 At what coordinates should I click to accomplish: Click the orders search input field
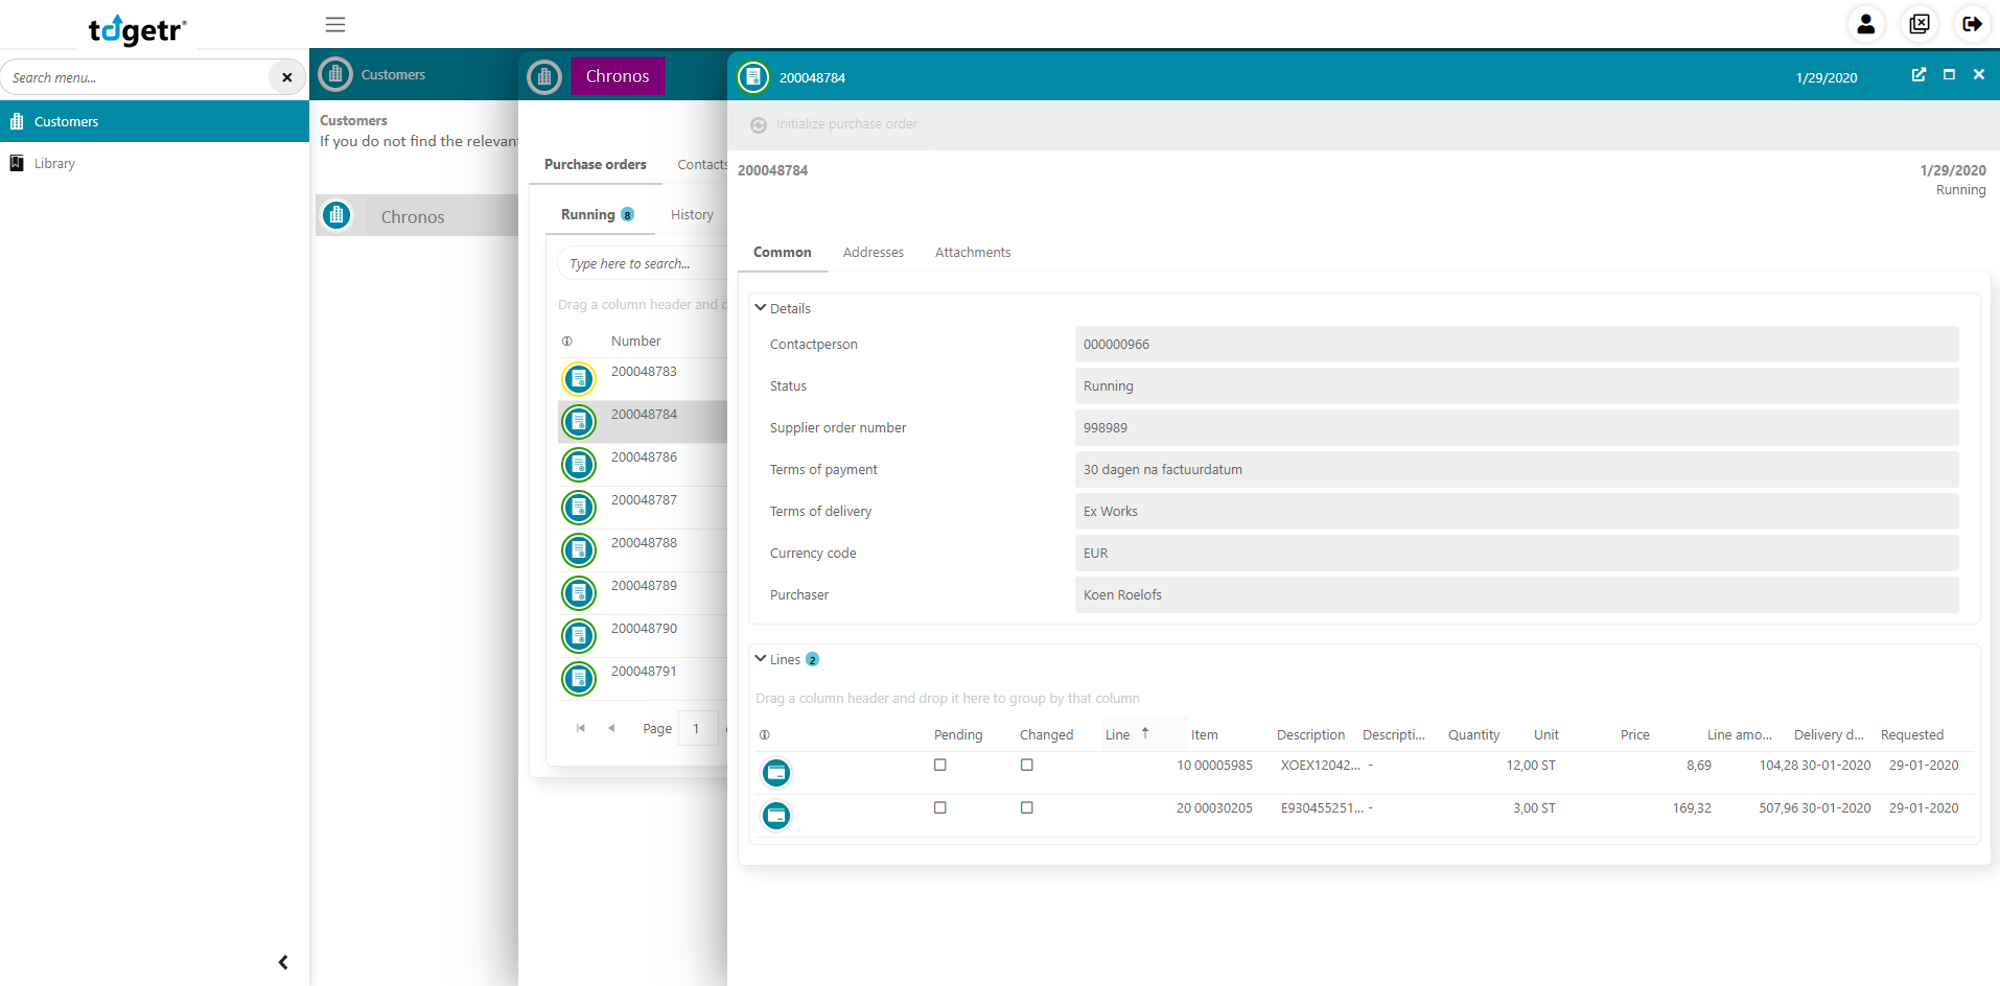[642, 263]
